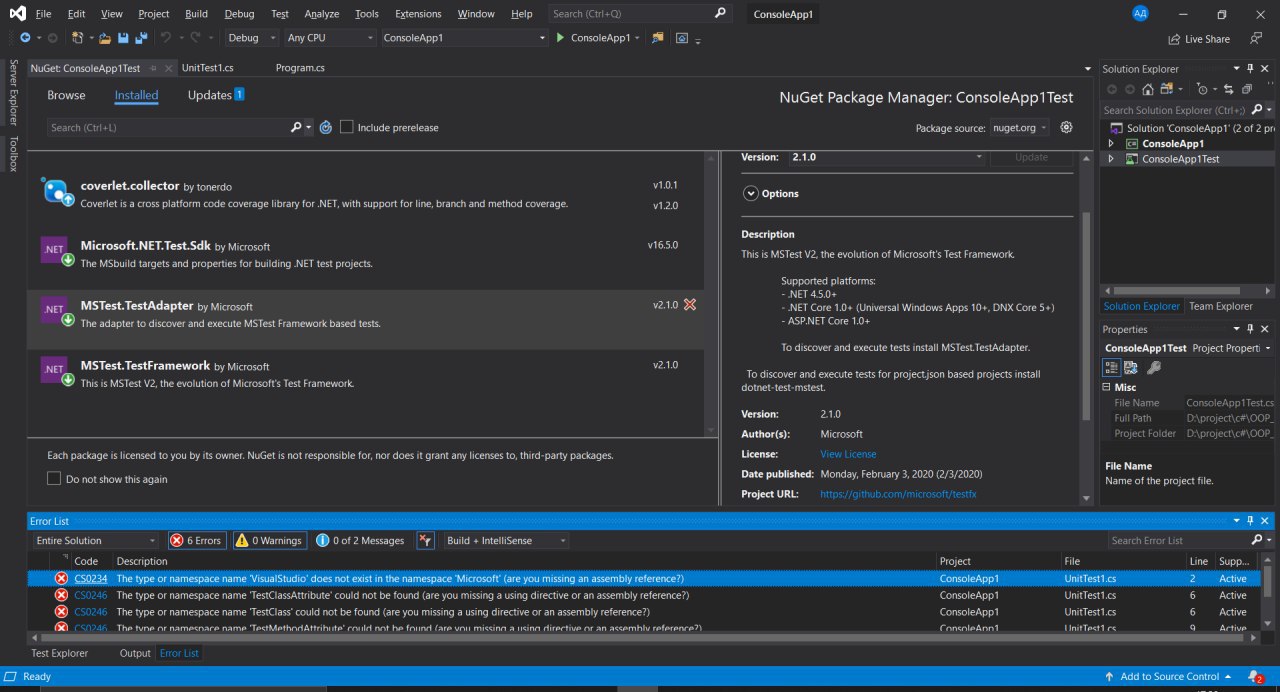
Task: Click the AD user account avatar
Action: coord(1140,13)
